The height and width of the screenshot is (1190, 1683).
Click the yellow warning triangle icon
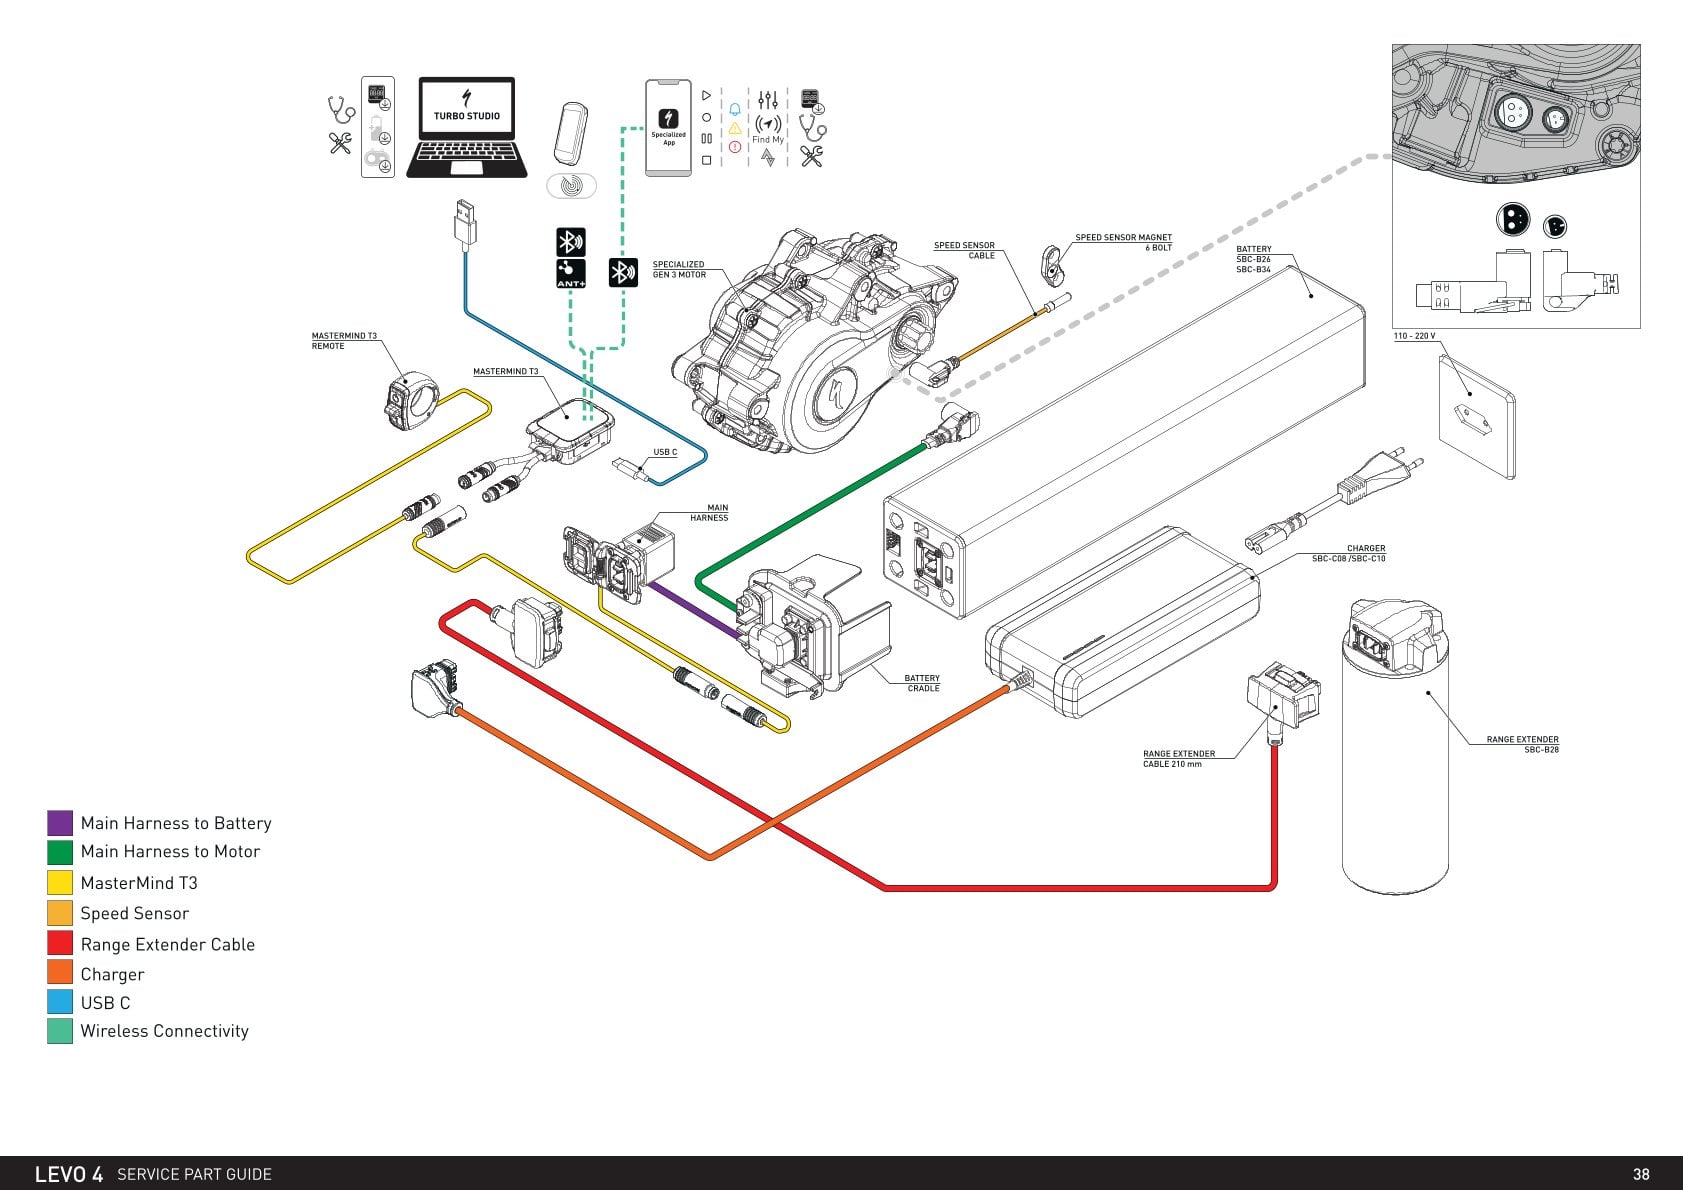735,128
